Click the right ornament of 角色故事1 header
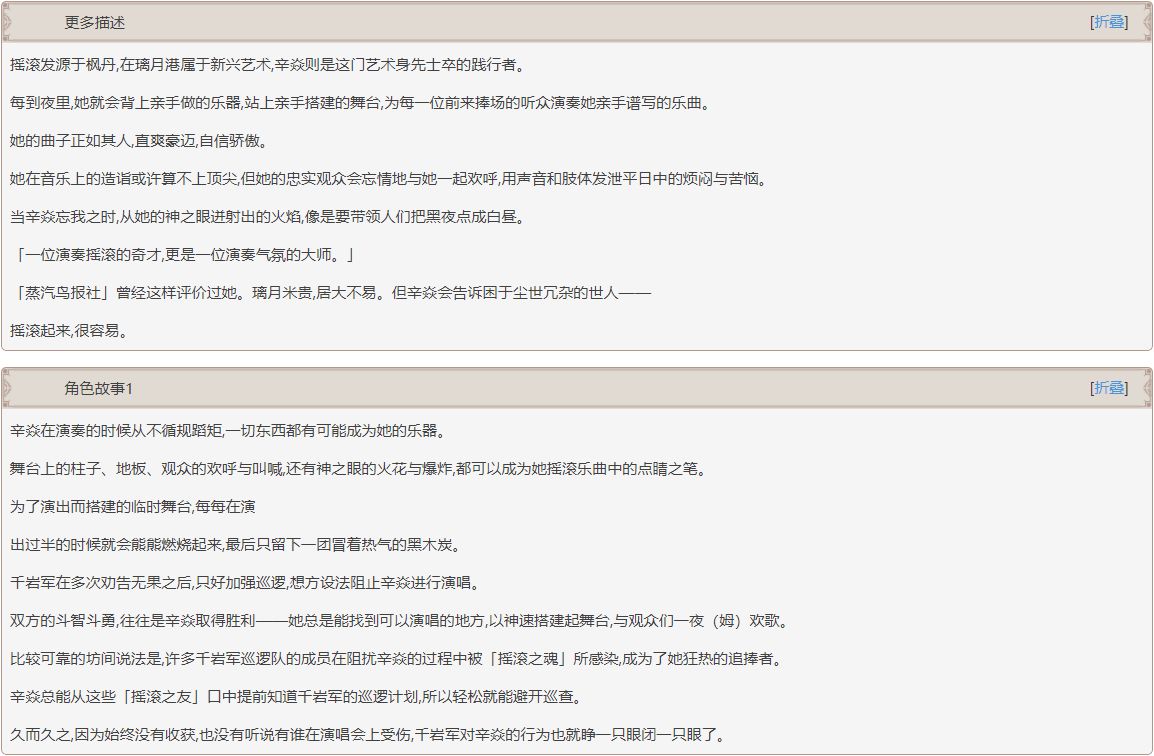The height and width of the screenshot is (756, 1154). [1147, 388]
